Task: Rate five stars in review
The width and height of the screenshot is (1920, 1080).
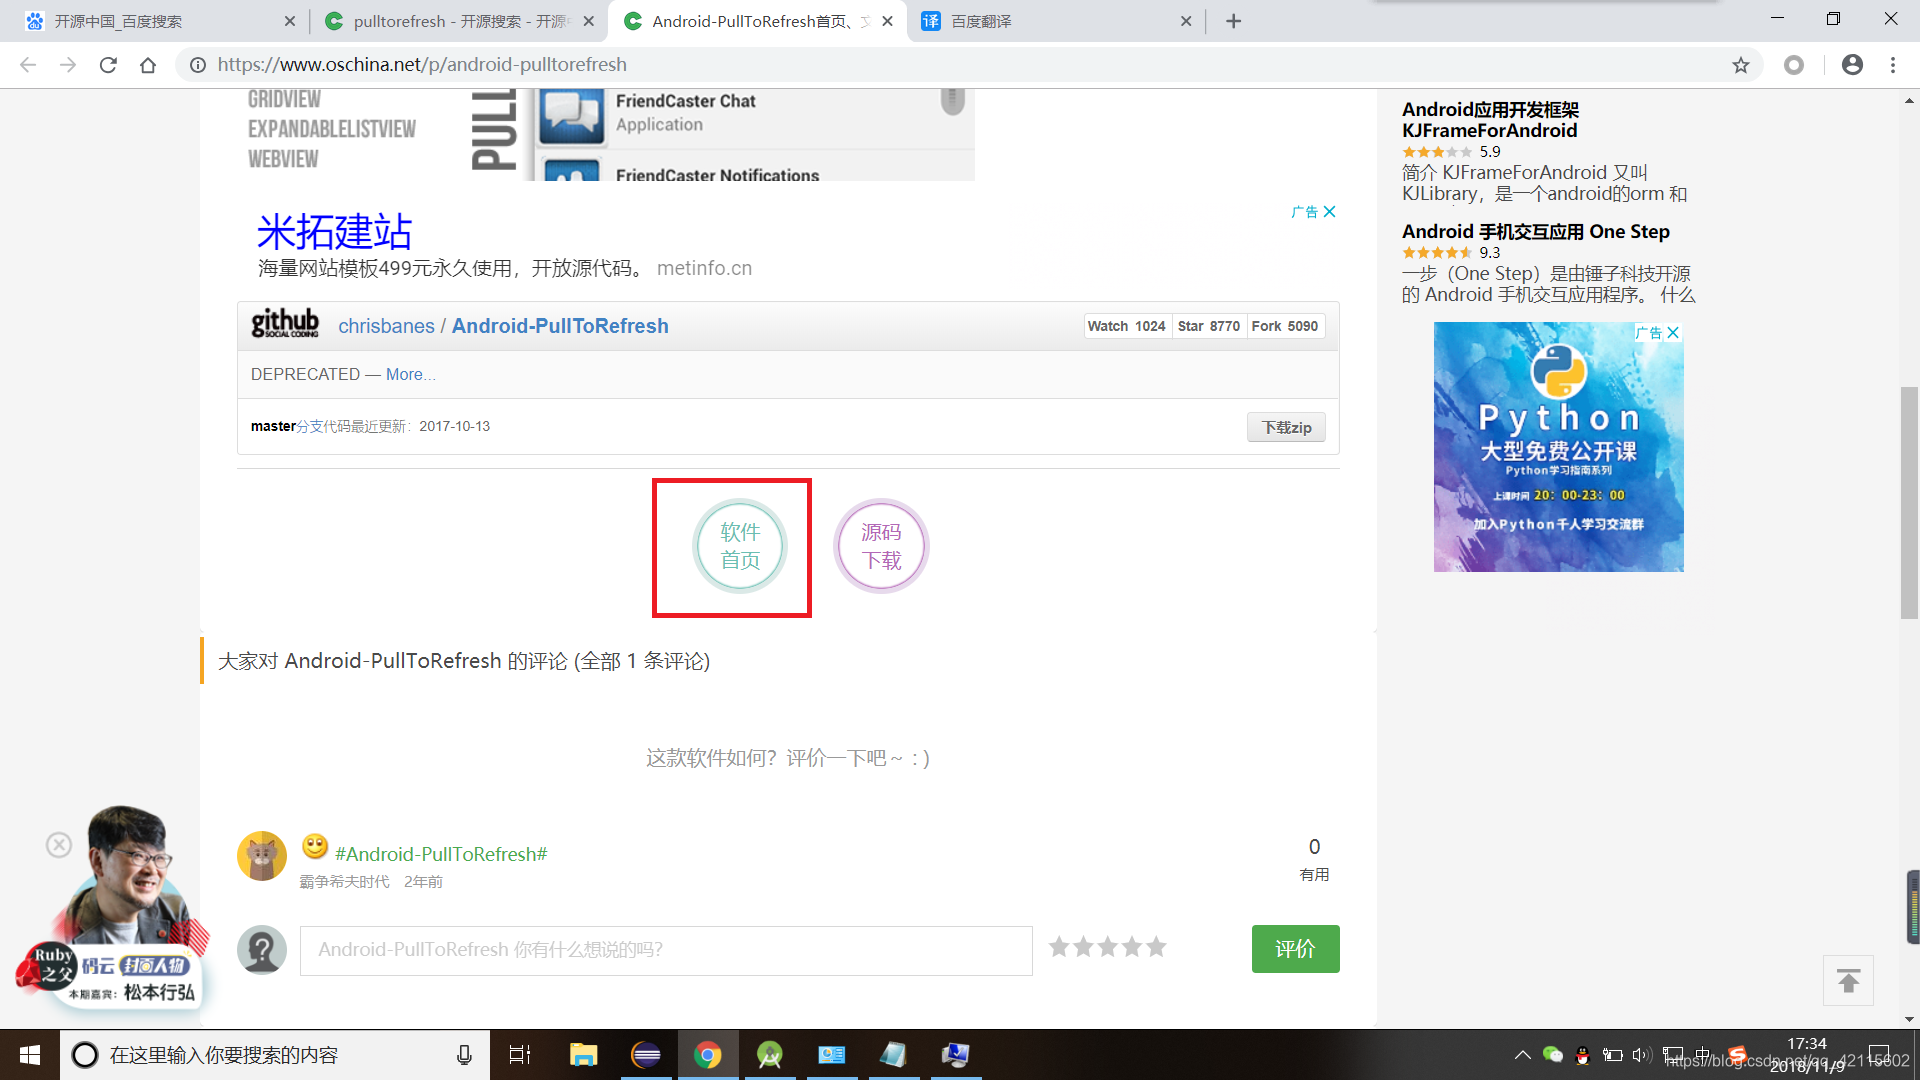Action: 1156,947
